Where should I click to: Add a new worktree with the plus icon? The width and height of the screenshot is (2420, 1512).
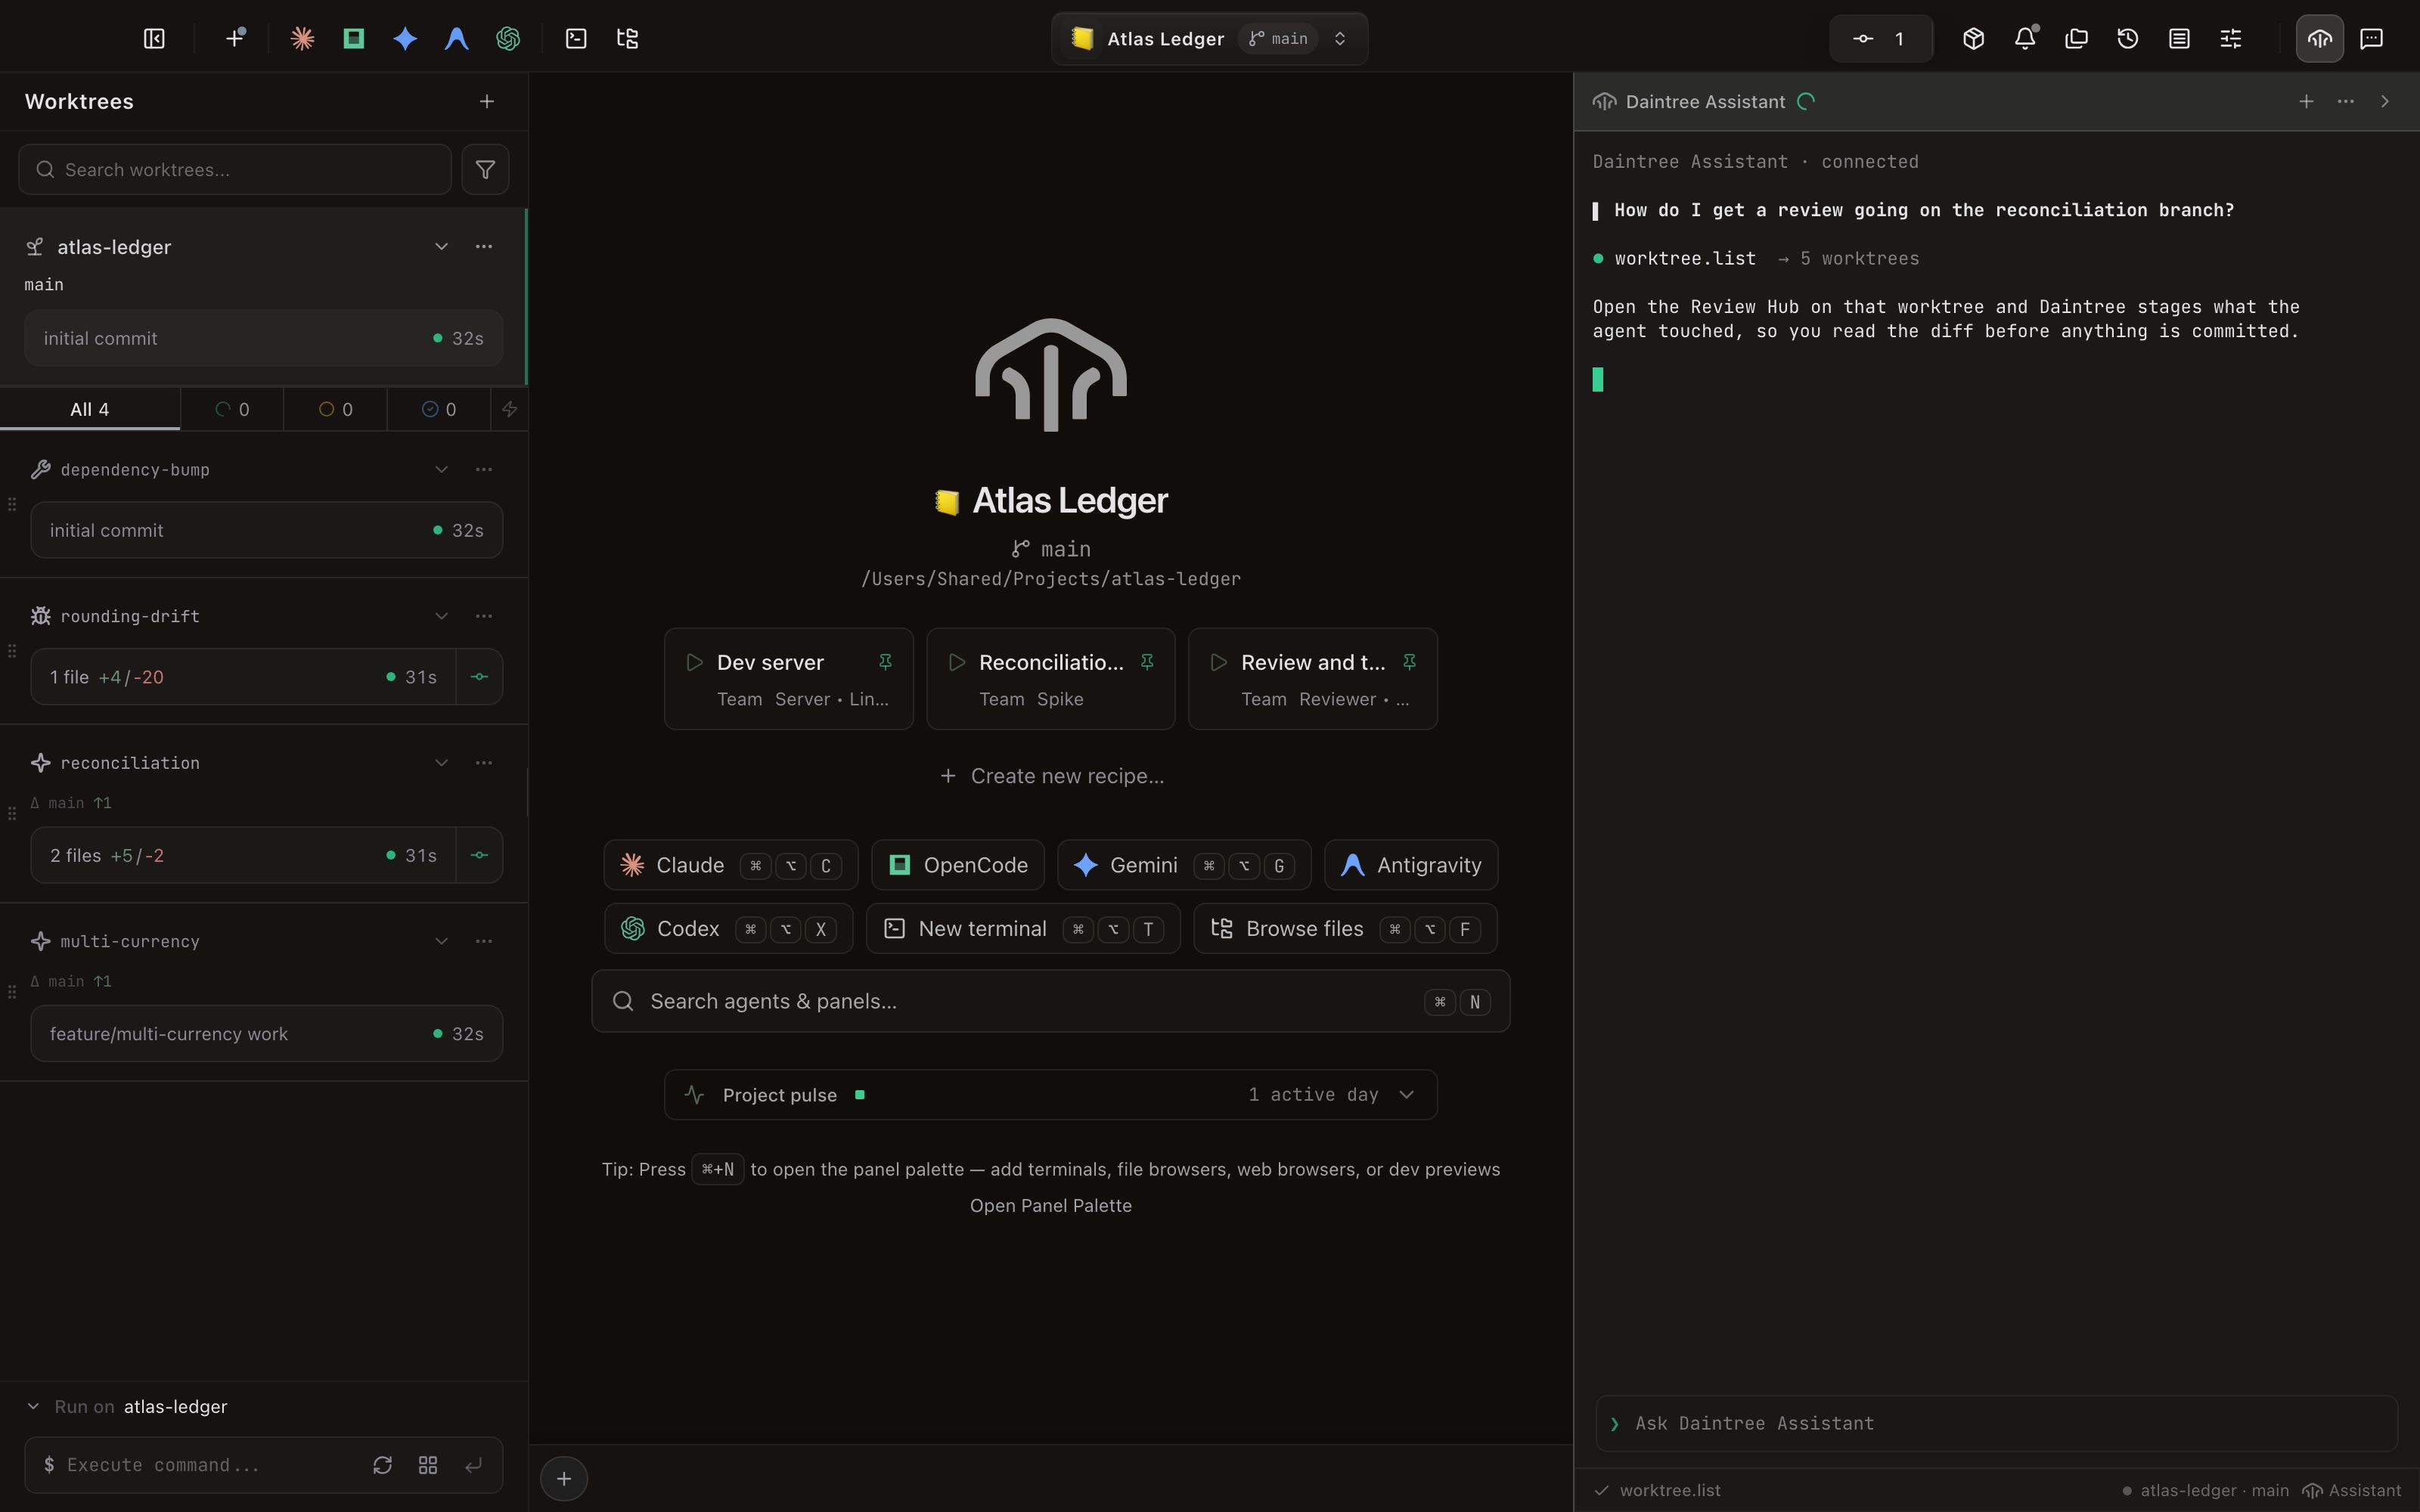[x=487, y=101]
